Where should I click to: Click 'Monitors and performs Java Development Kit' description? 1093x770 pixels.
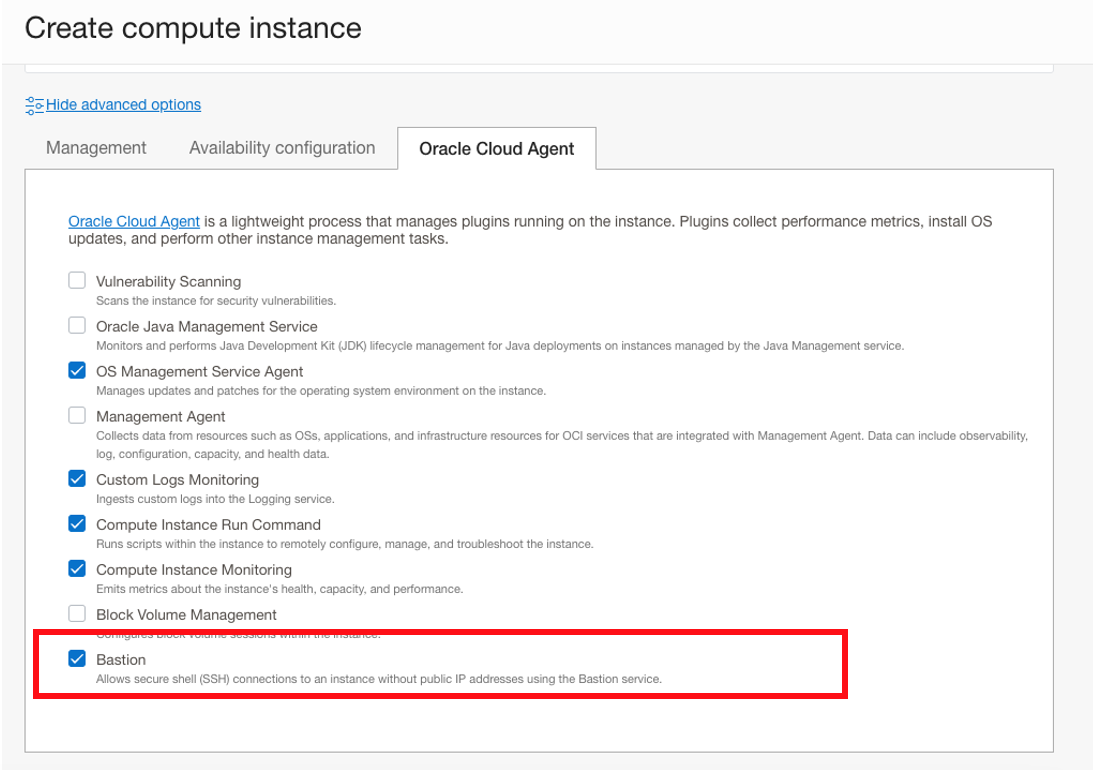[500, 346]
